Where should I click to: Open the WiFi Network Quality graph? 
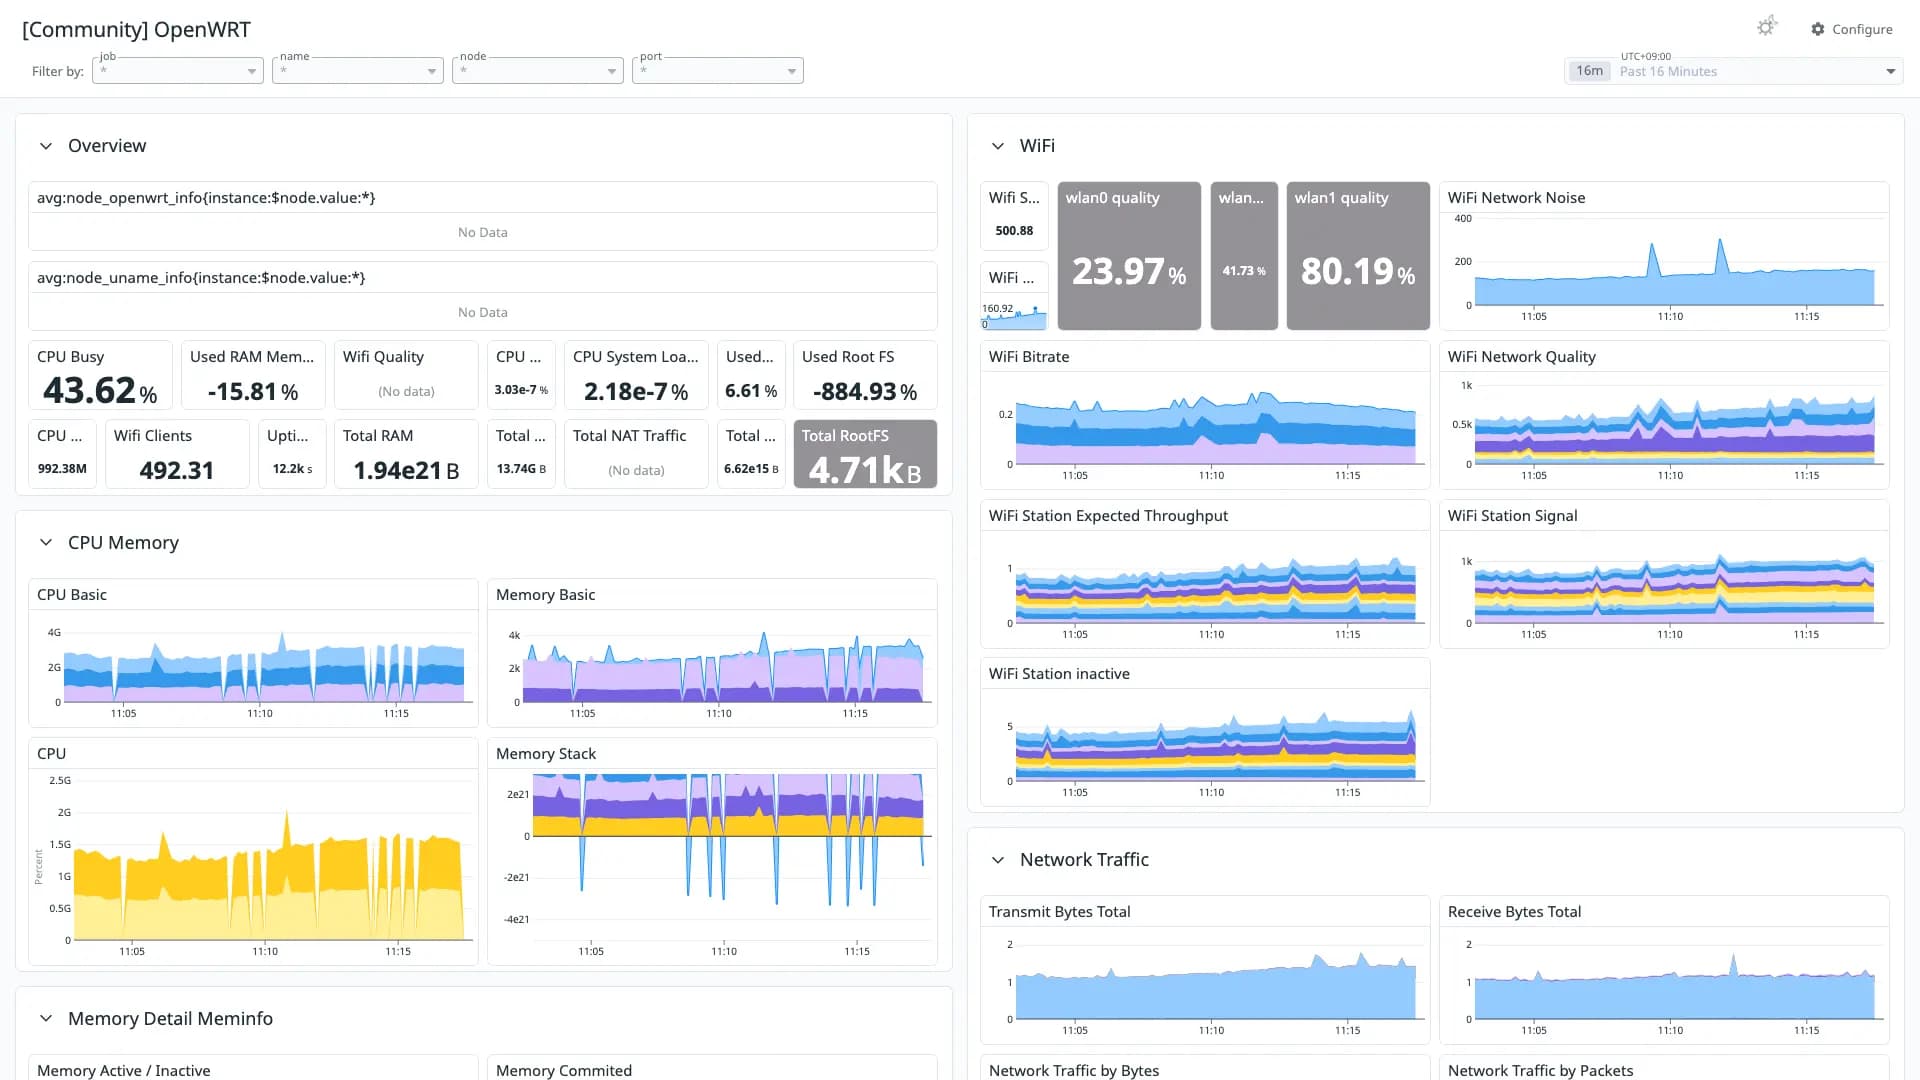pos(1664,415)
